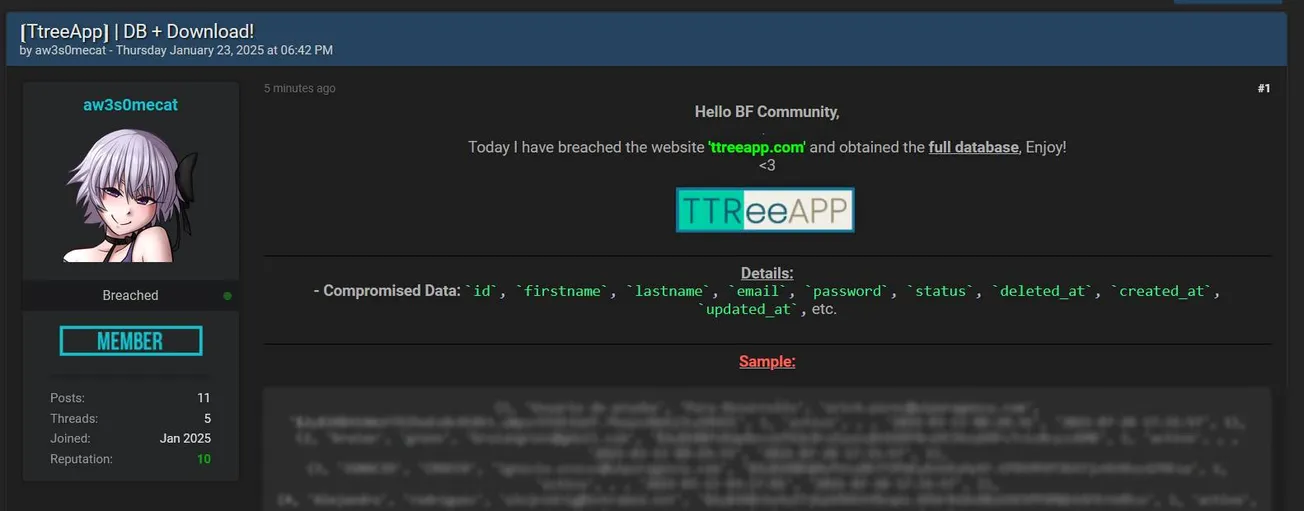Open the post number #1 permalink
The width and height of the screenshot is (1304, 511).
(x=1264, y=89)
